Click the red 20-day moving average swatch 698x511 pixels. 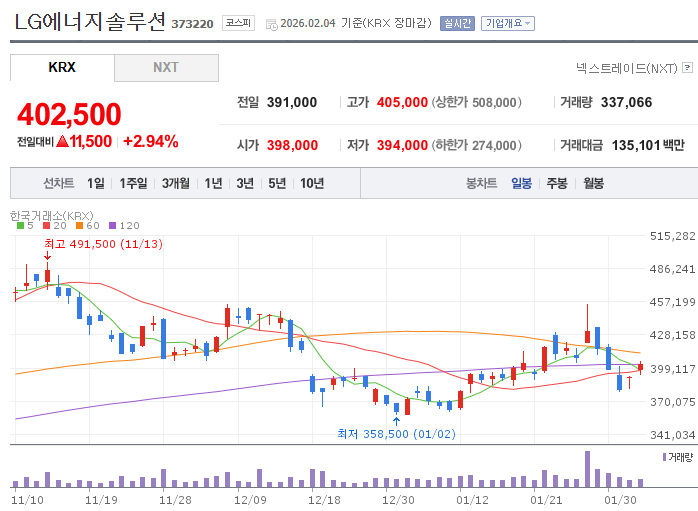pyautogui.click(x=46, y=226)
